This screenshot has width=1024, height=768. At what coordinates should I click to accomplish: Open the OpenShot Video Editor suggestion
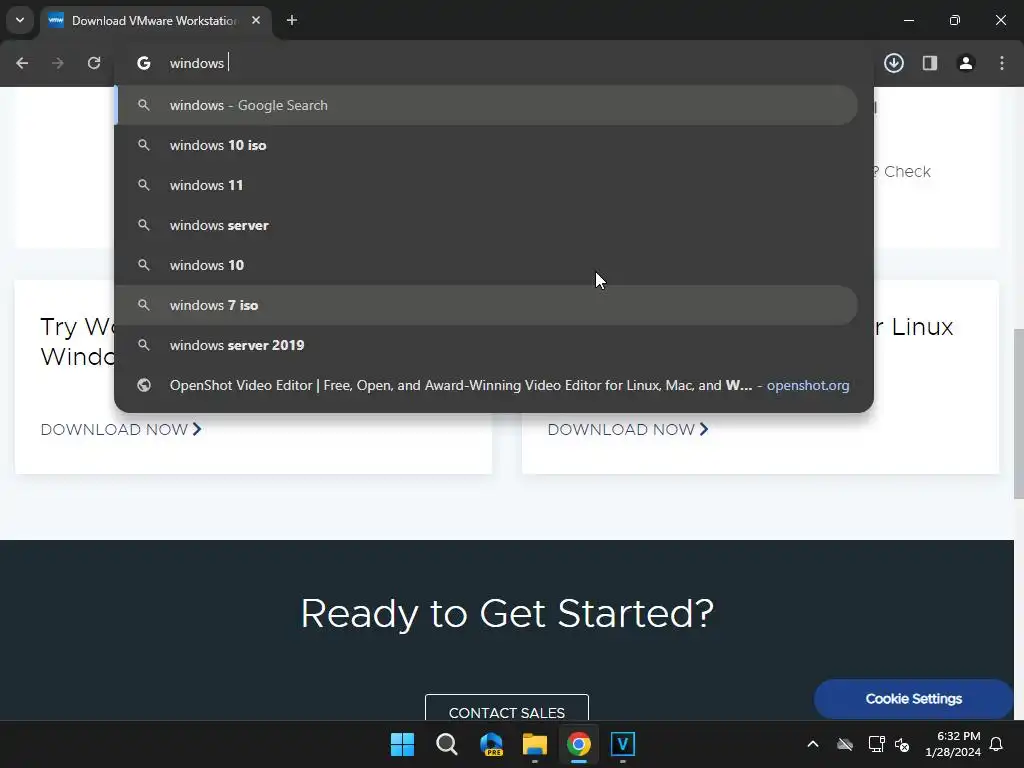pyautogui.click(x=487, y=385)
